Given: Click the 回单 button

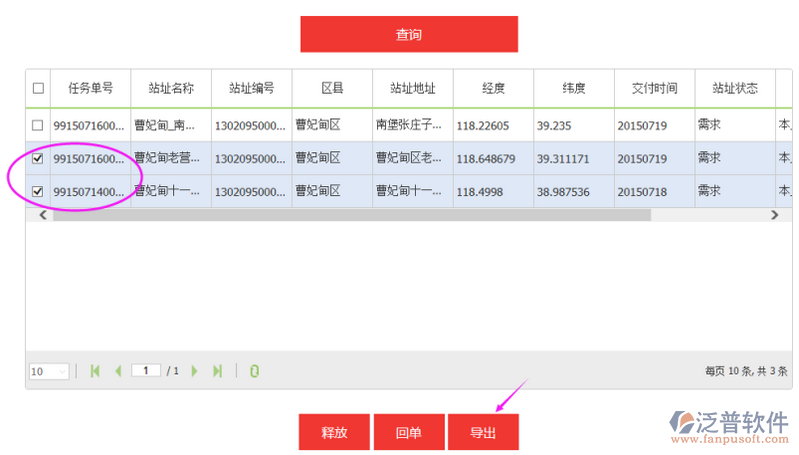Looking at the screenshot, I should pyautogui.click(x=408, y=432).
